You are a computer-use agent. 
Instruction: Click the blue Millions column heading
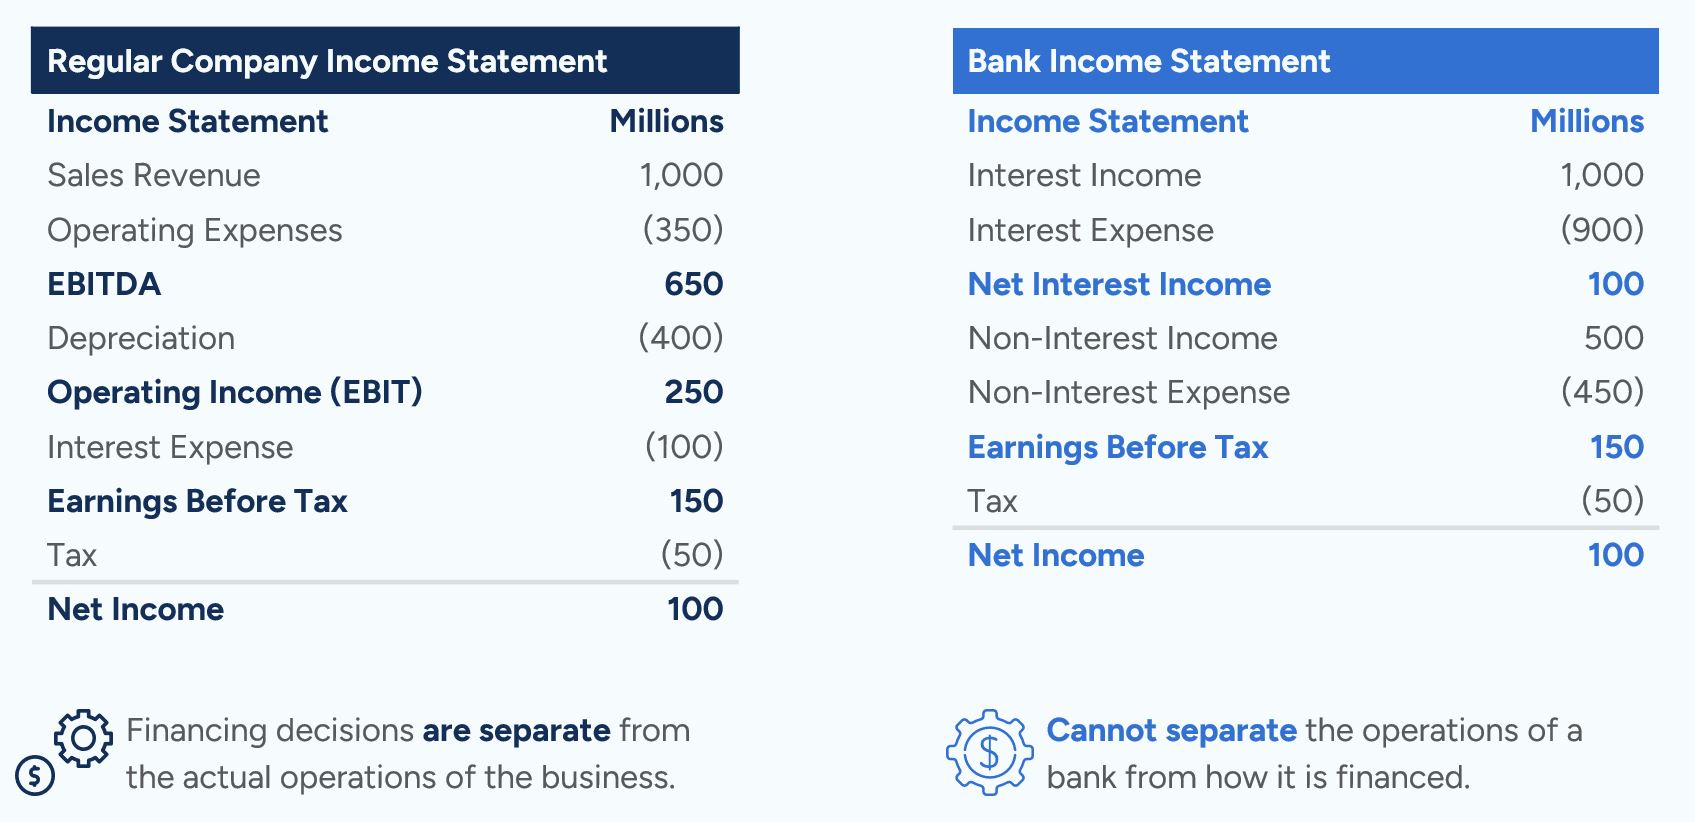pos(1587,121)
